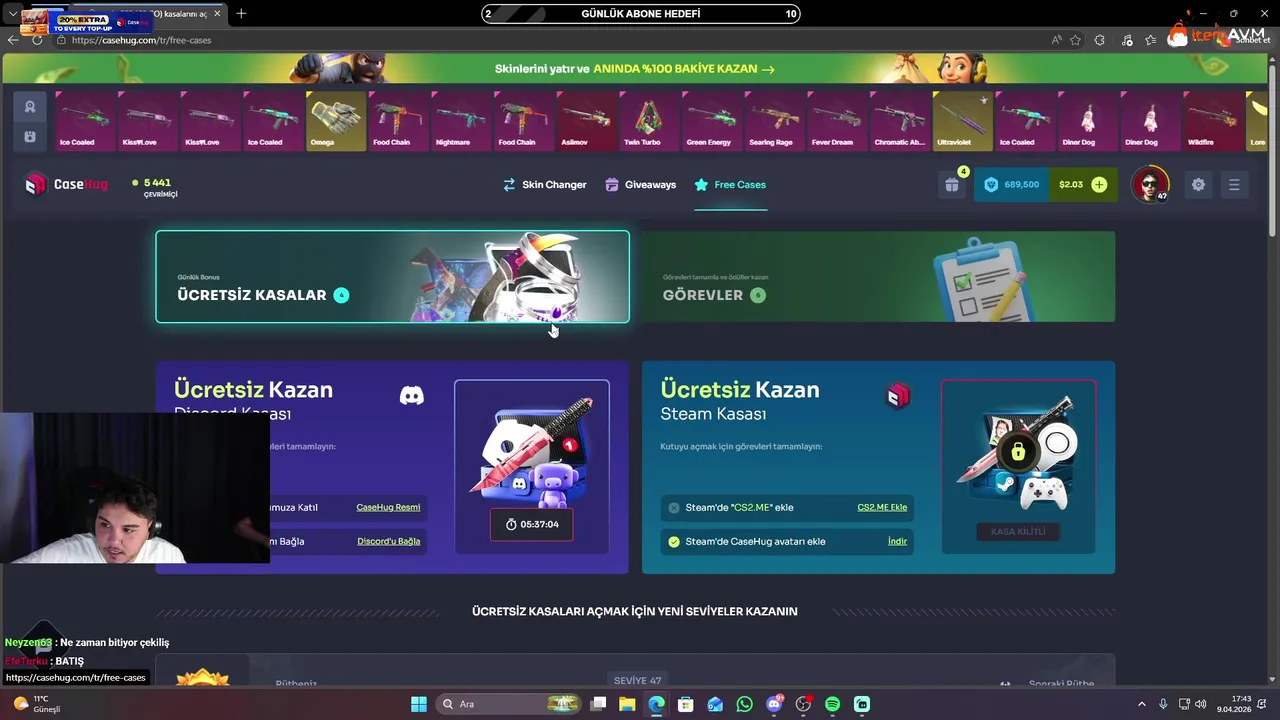Click the 689,500 gem balance
The image size is (1280, 720).
pyautogui.click(x=1012, y=185)
